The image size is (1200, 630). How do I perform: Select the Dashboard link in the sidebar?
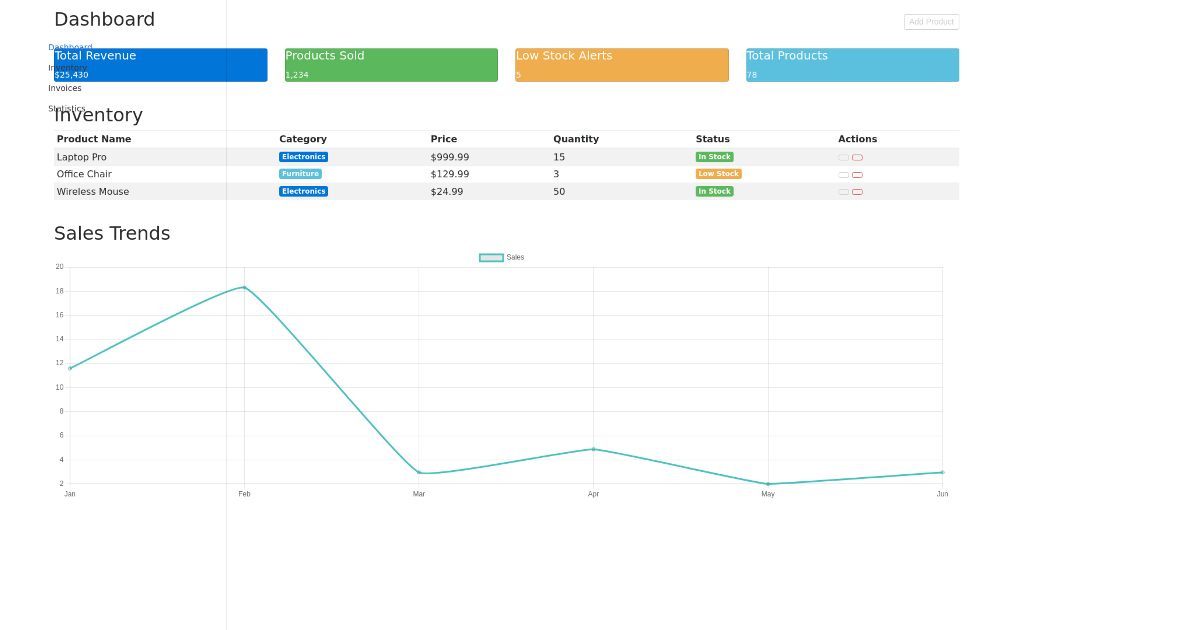pos(69,47)
